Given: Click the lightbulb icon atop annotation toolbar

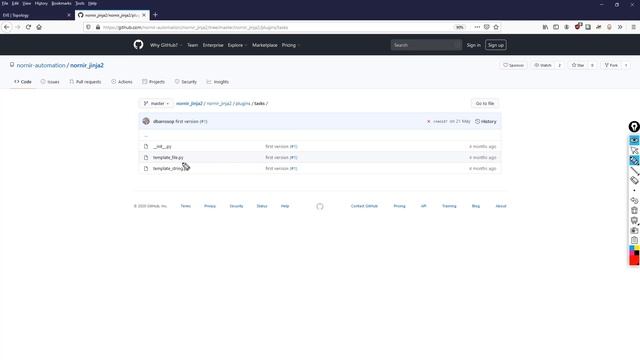Looking at the screenshot, I should click(634, 127).
